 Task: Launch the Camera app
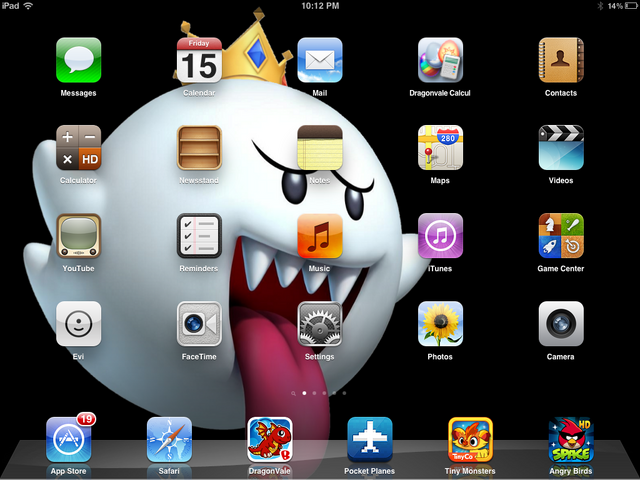[x=561, y=324]
